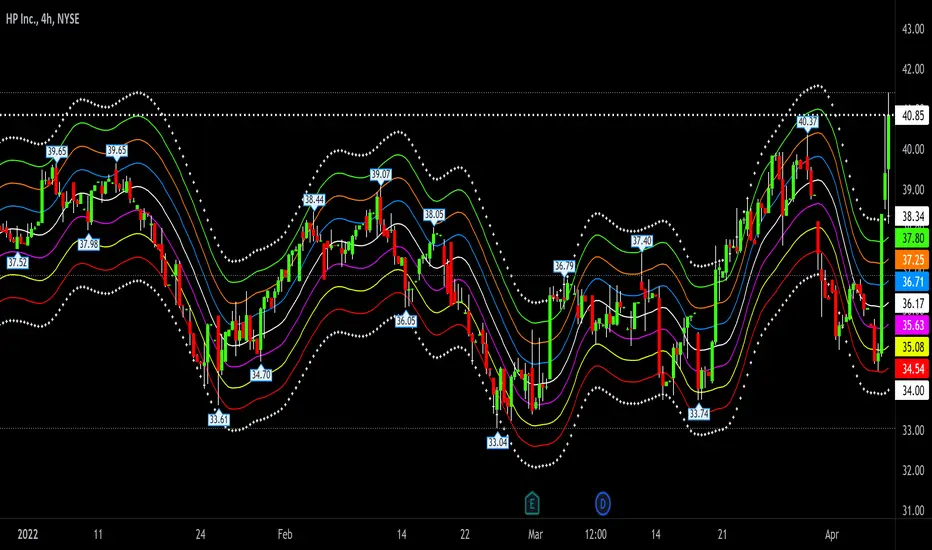
Task: Click the HP Inc., 4h, NYSE title
Action: pyautogui.click(x=42, y=19)
